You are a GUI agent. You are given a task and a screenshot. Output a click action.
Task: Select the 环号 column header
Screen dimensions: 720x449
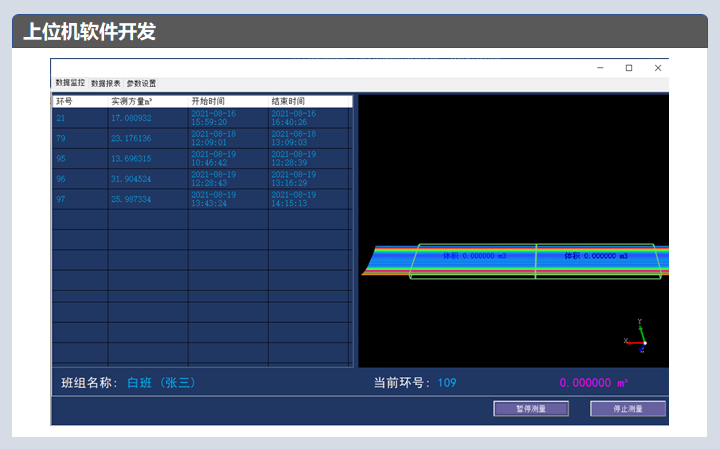pos(80,101)
